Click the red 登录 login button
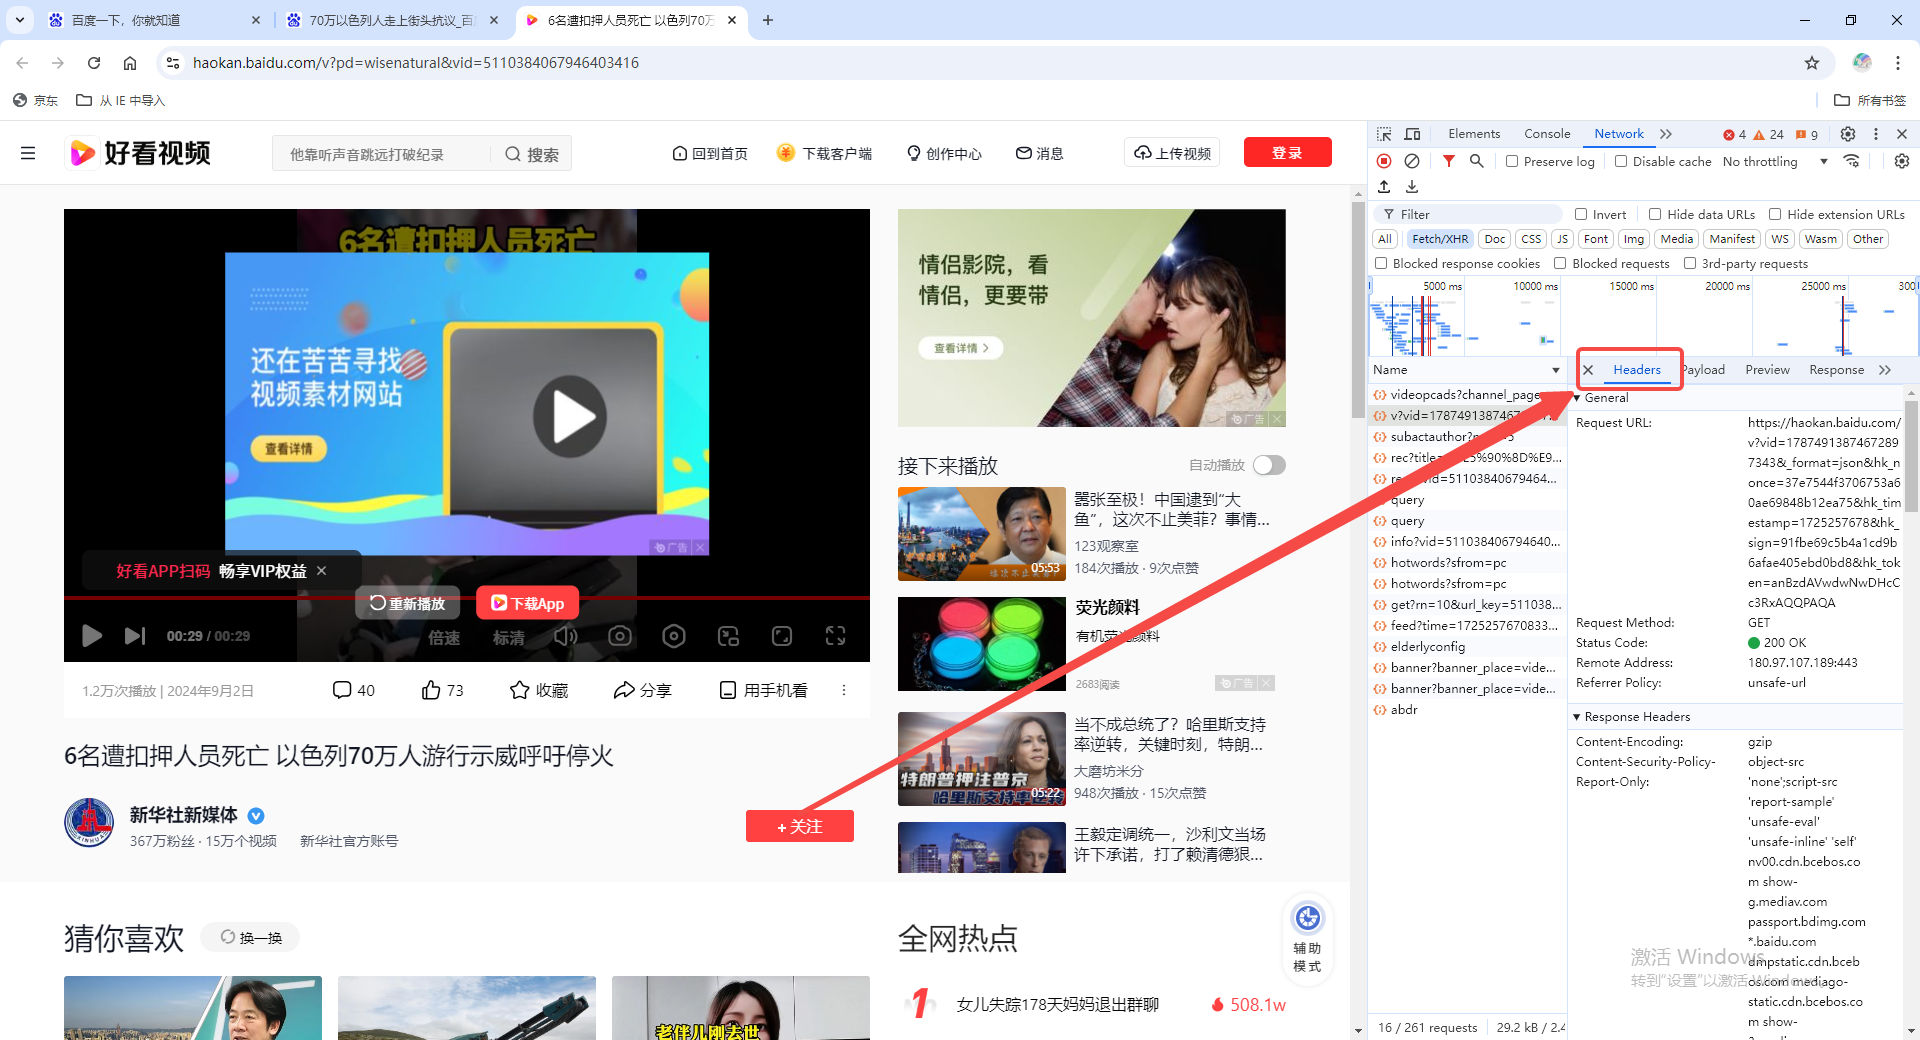This screenshot has width=1920, height=1040. click(x=1287, y=153)
